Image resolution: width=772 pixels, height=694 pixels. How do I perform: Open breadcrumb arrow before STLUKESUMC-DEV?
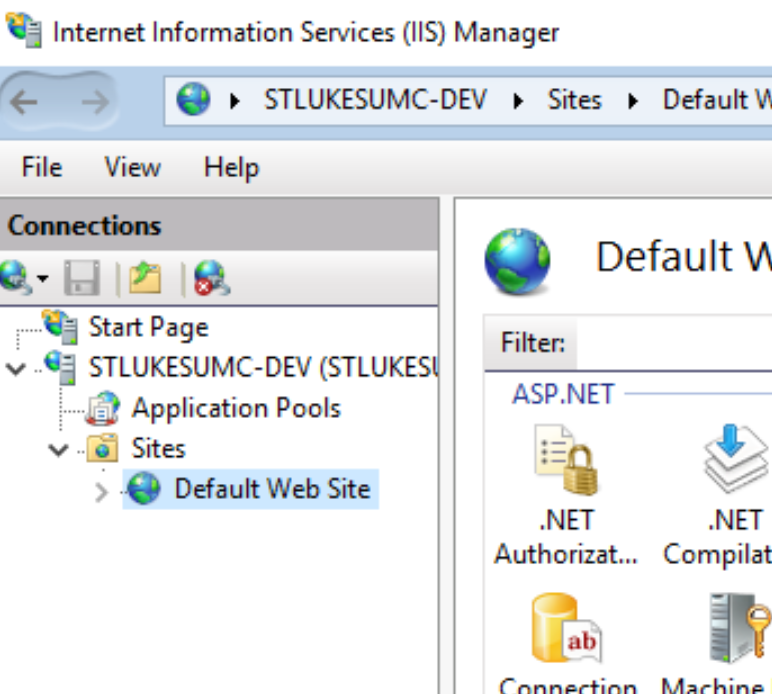click(235, 101)
